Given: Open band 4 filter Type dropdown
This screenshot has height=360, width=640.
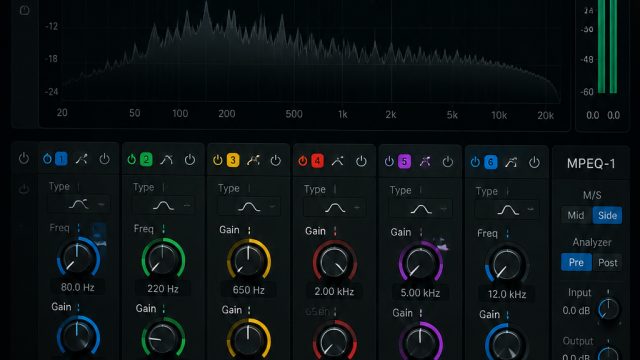Looking at the screenshot, I should 335,208.
